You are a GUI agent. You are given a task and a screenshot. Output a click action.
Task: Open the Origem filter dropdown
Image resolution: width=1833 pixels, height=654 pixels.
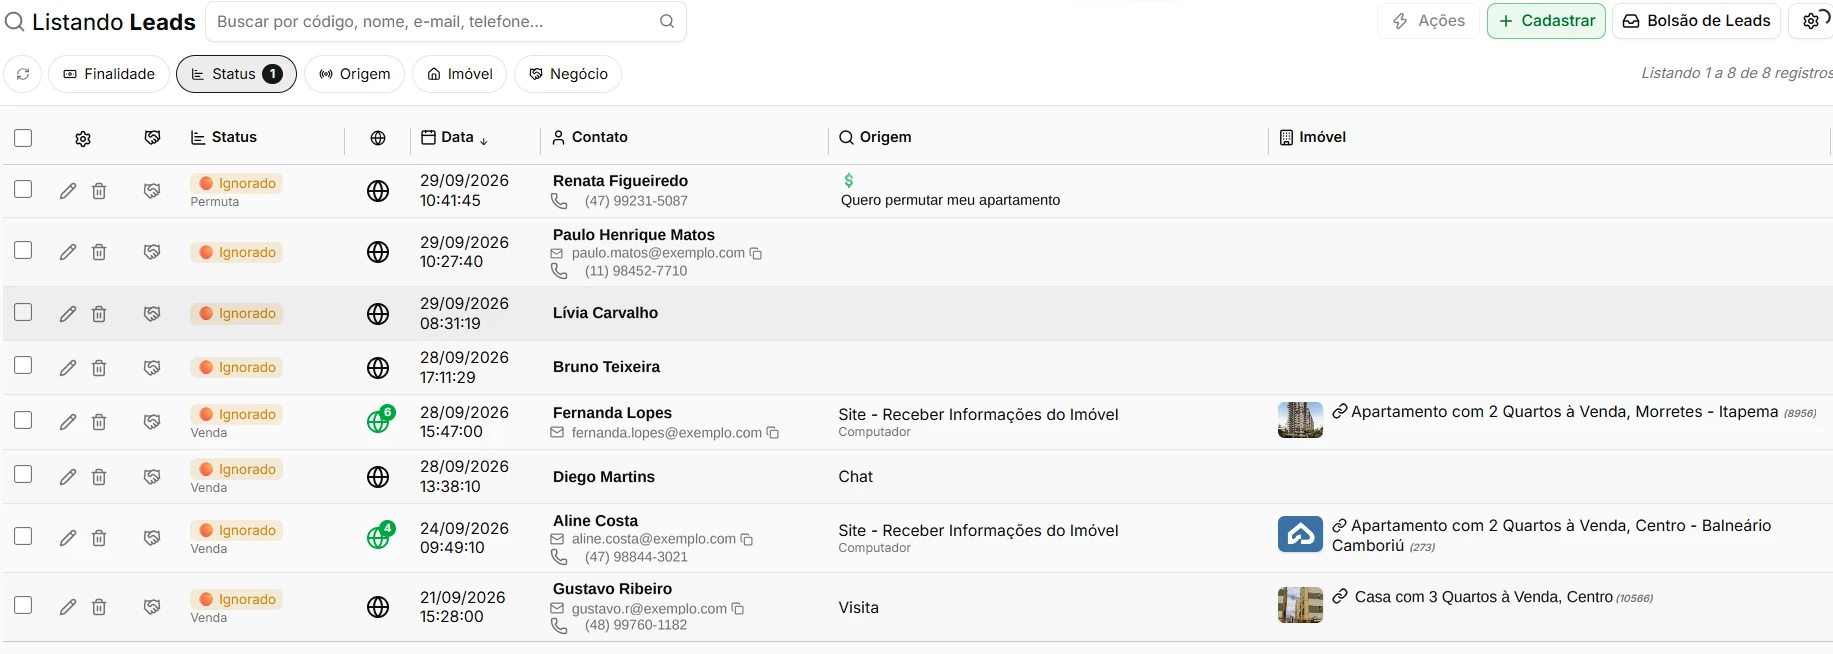tap(354, 74)
